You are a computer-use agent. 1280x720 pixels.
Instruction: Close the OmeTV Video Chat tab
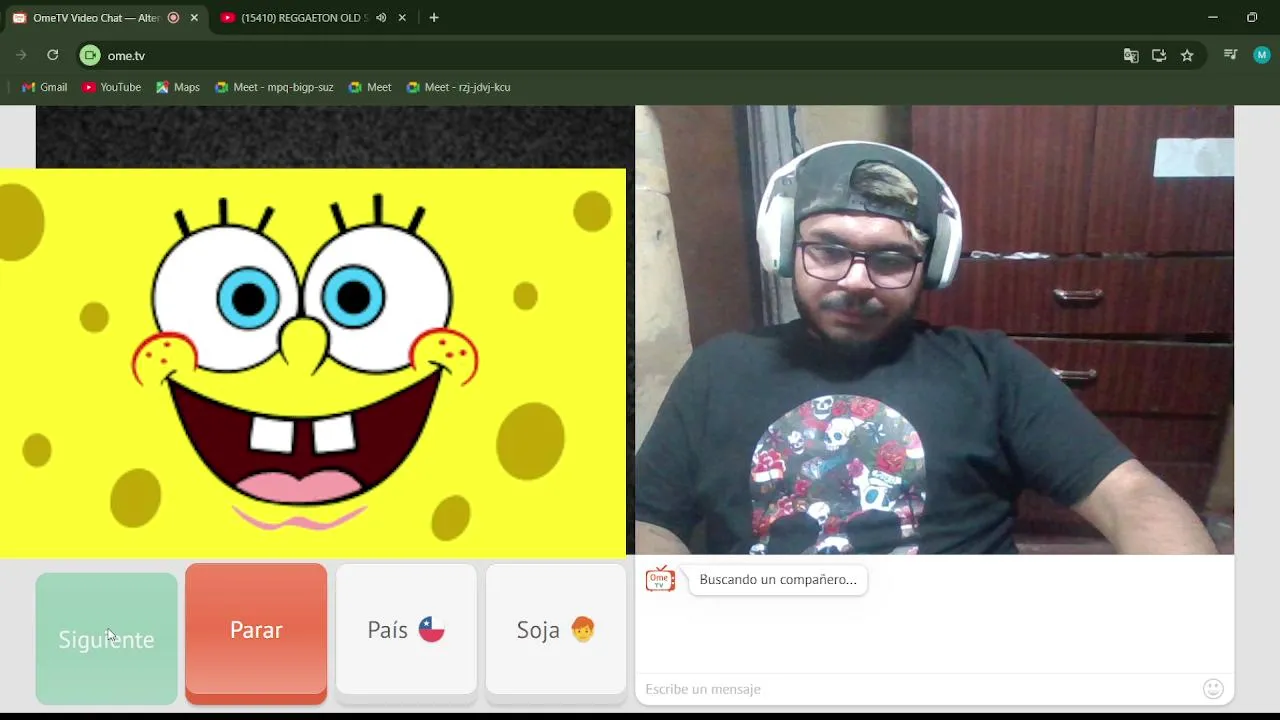pyautogui.click(x=194, y=18)
